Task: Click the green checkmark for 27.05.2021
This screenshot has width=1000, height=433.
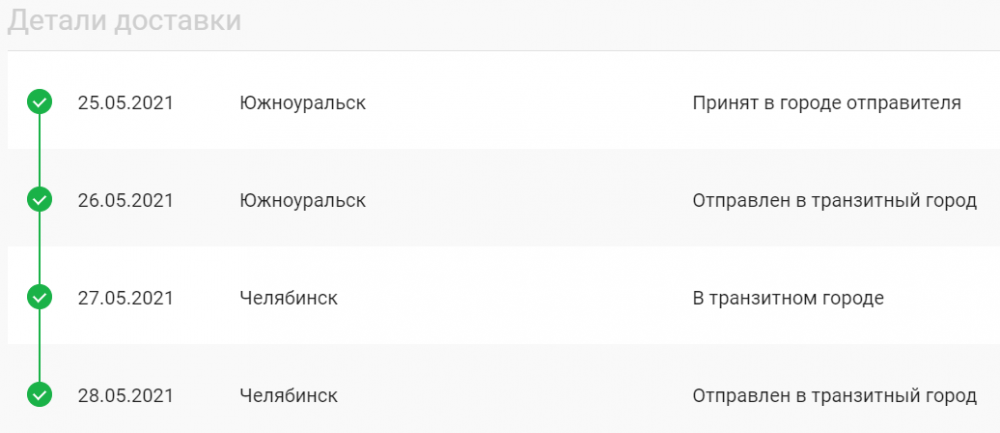Action: [39, 297]
